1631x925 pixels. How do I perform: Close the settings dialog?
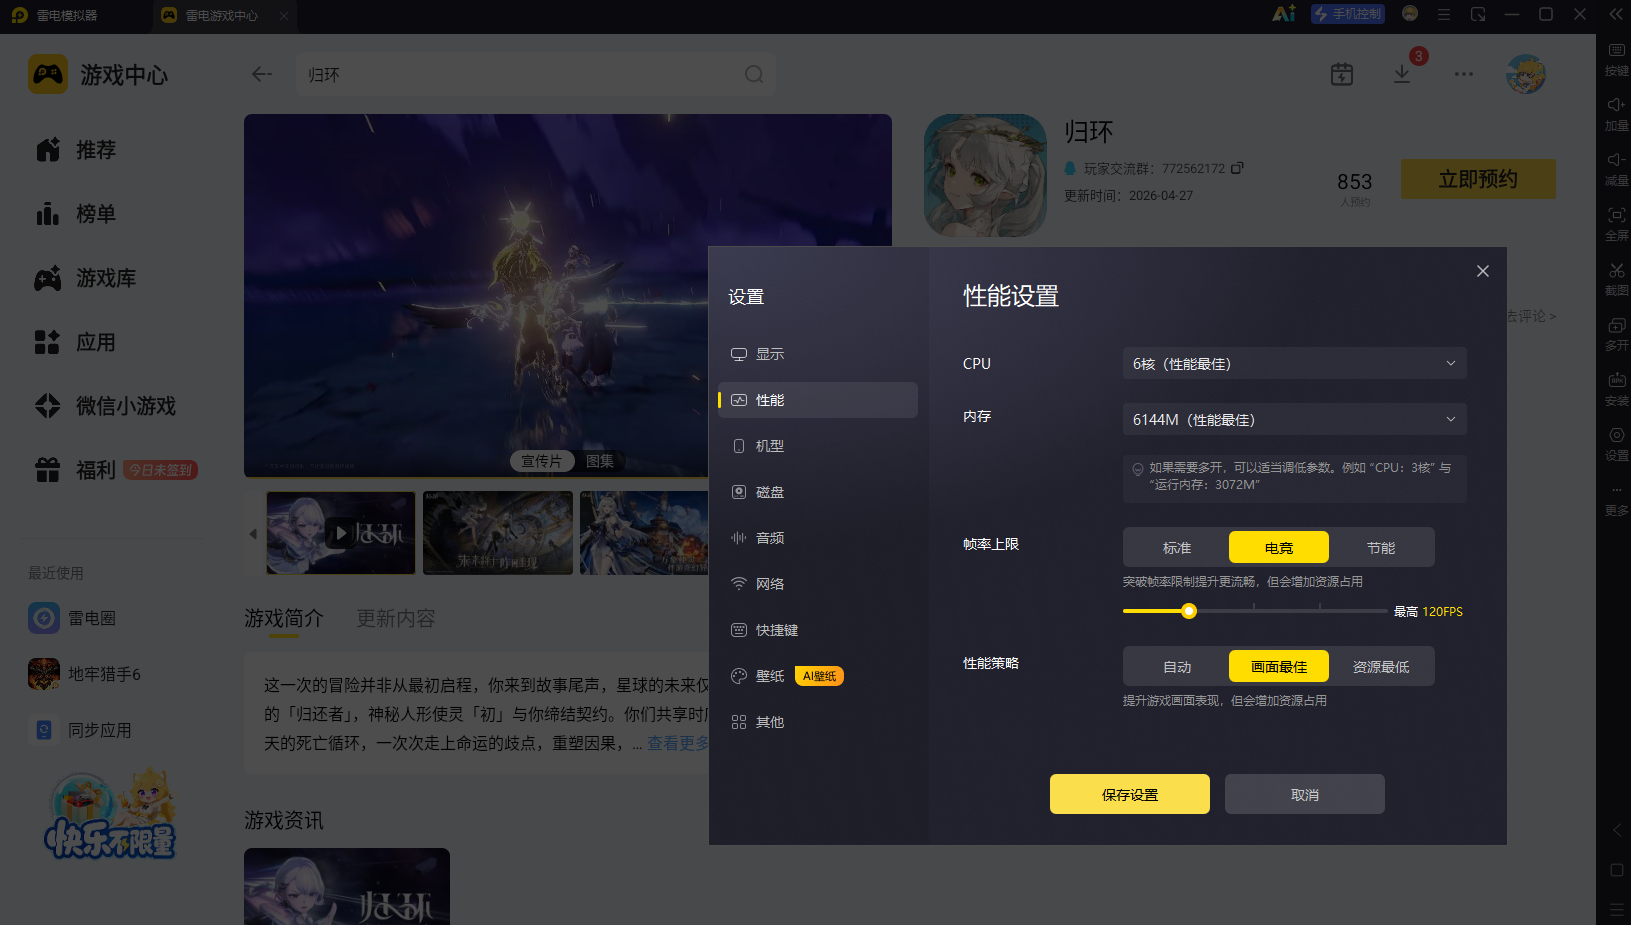[x=1483, y=271]
